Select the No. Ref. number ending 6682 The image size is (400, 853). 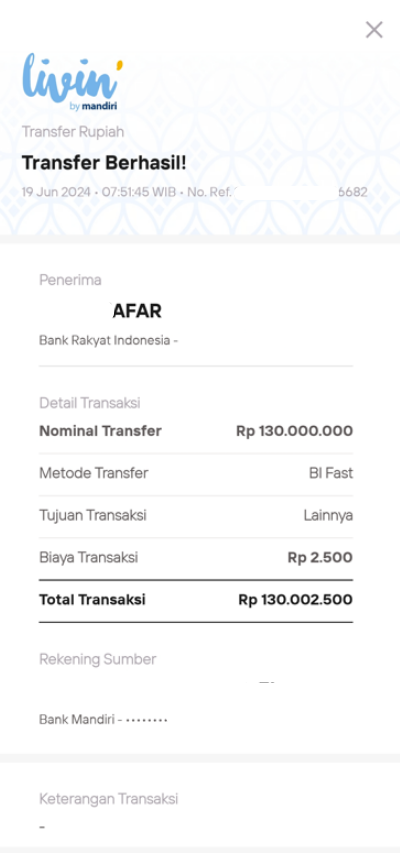pyautogui.click(x=278, y=192)
